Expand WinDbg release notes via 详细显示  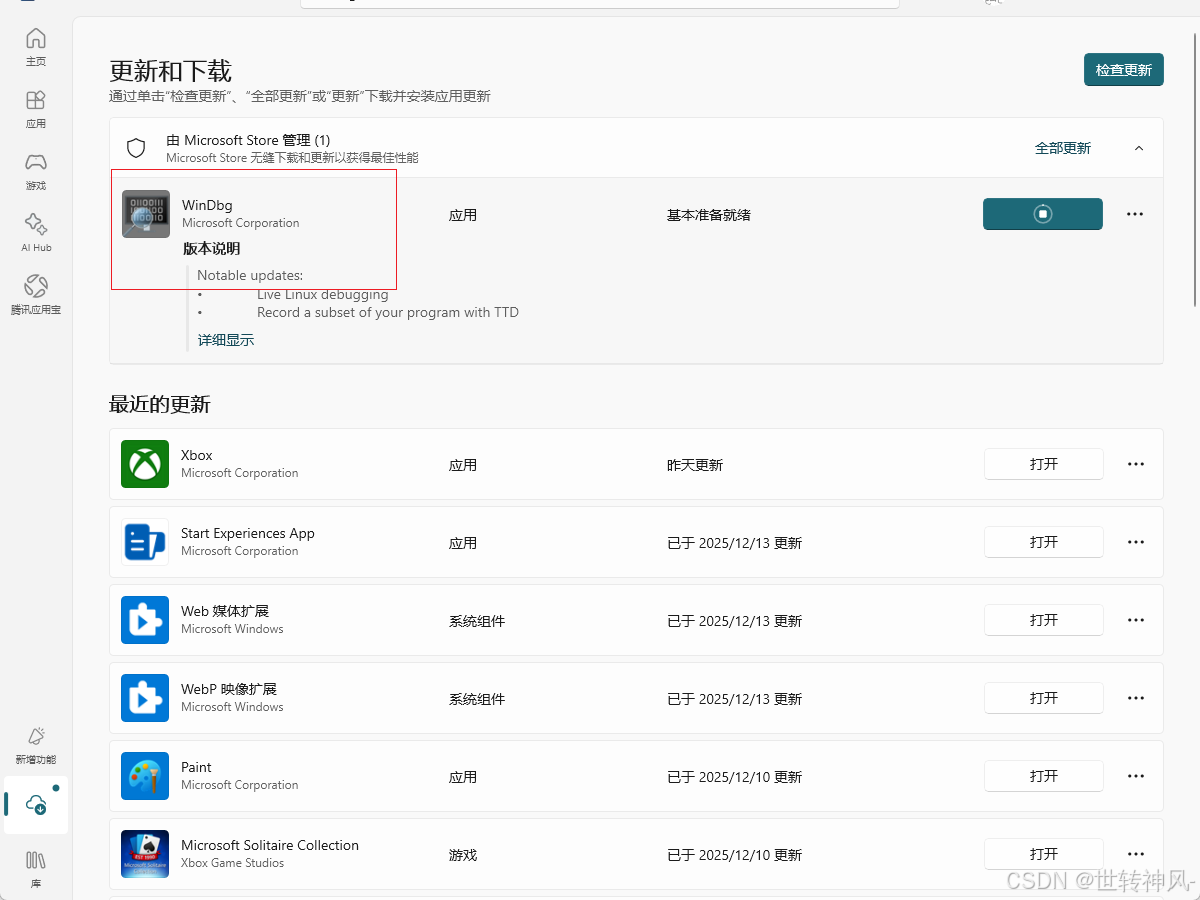(226, 340)
